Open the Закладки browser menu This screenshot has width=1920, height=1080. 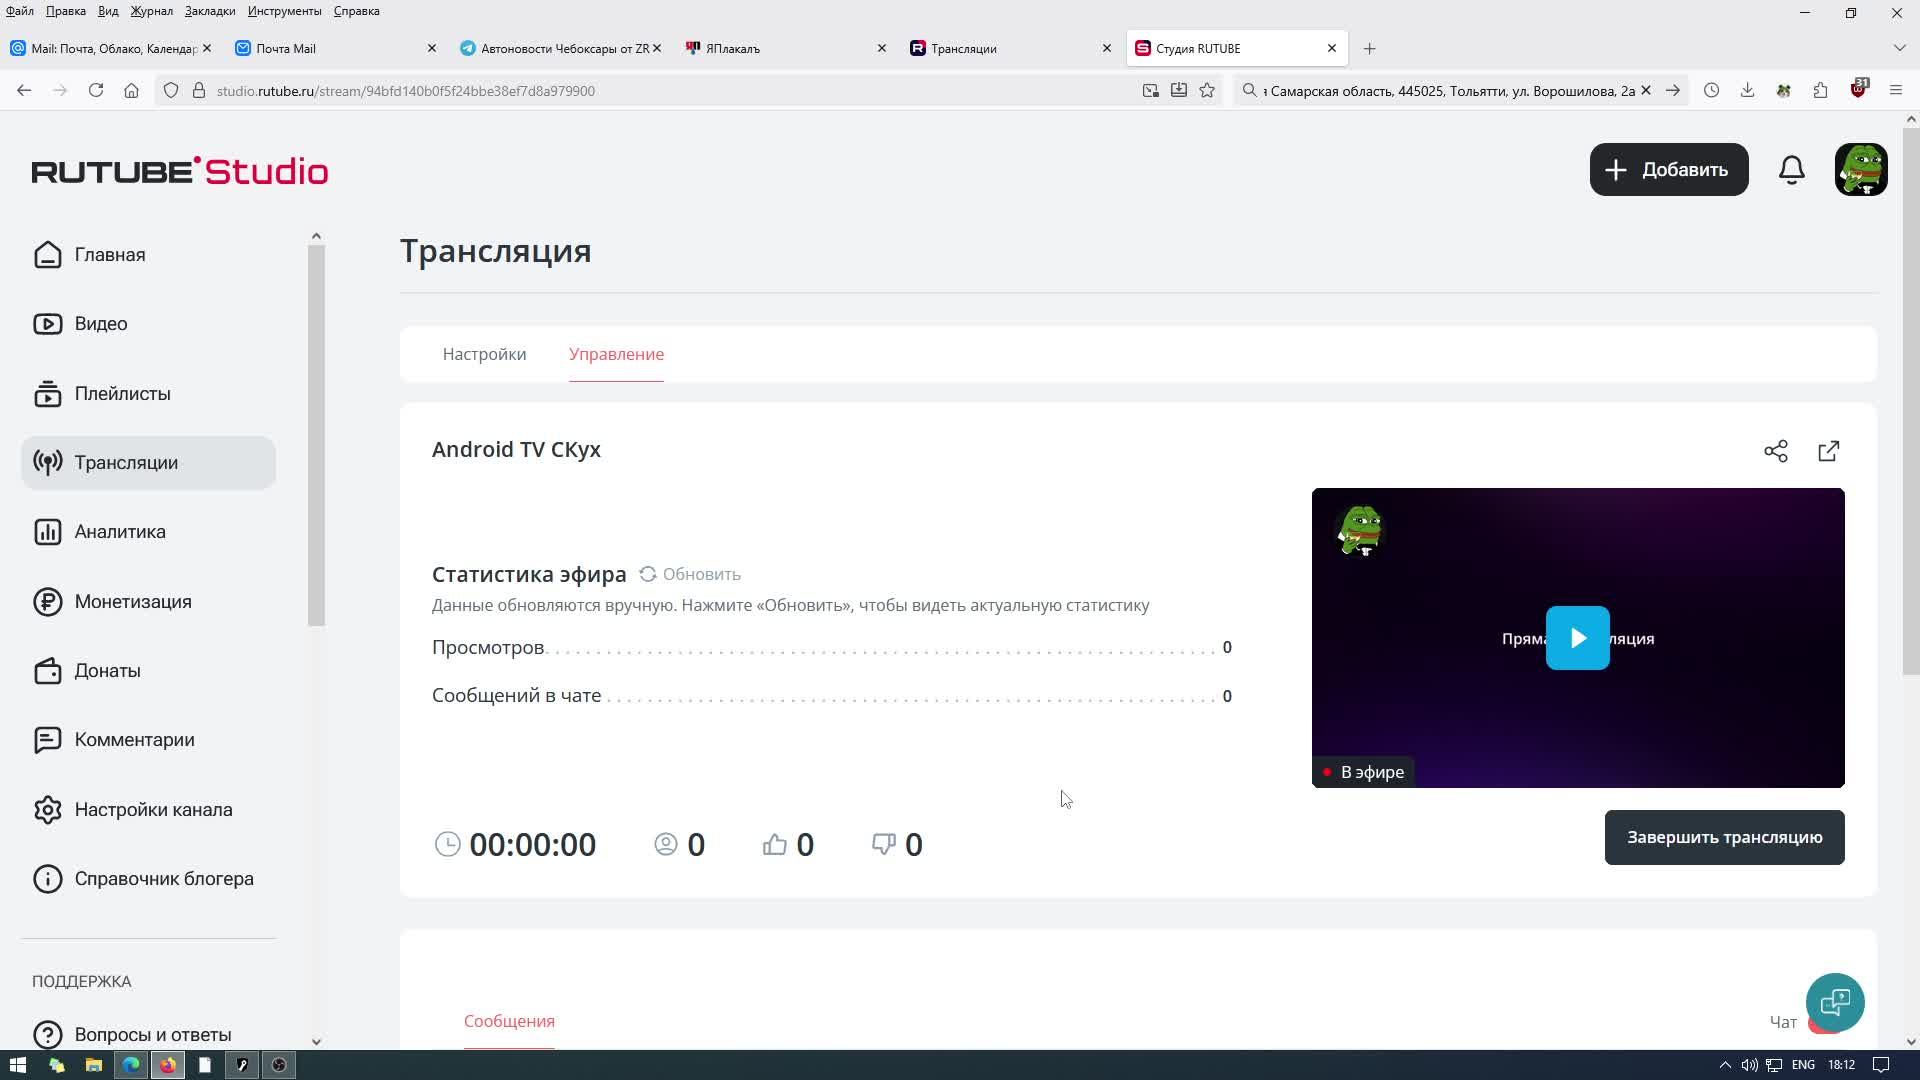[209, 11]
